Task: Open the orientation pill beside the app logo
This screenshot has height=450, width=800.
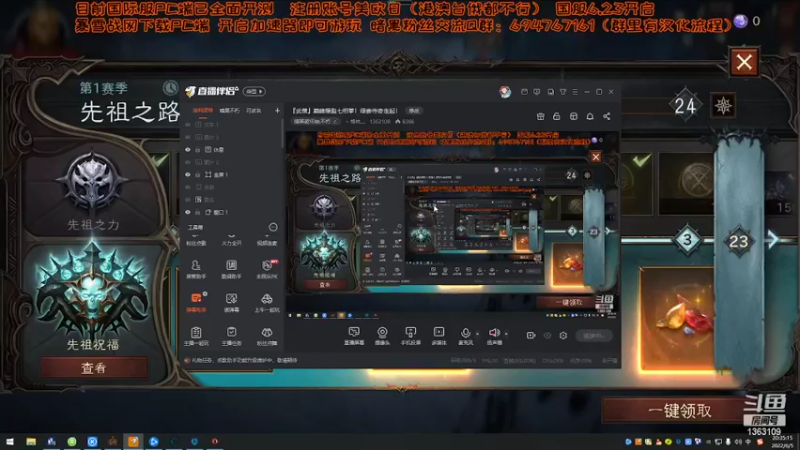Action: tap(254, 91)
